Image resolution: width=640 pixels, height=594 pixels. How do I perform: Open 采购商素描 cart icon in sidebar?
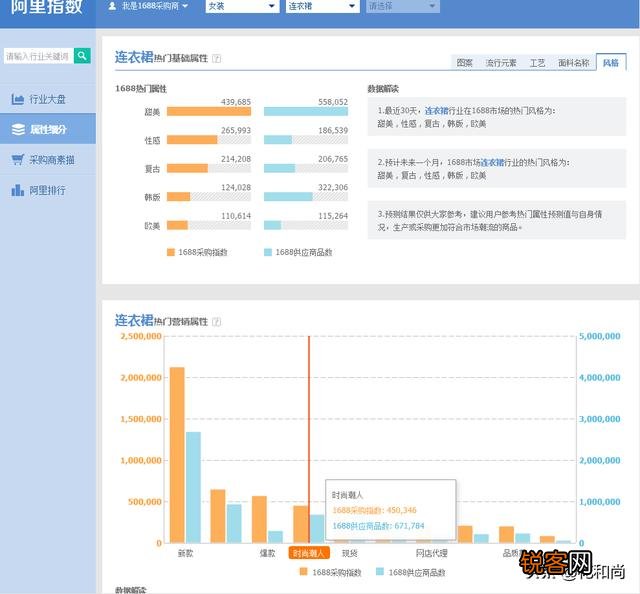18,160
